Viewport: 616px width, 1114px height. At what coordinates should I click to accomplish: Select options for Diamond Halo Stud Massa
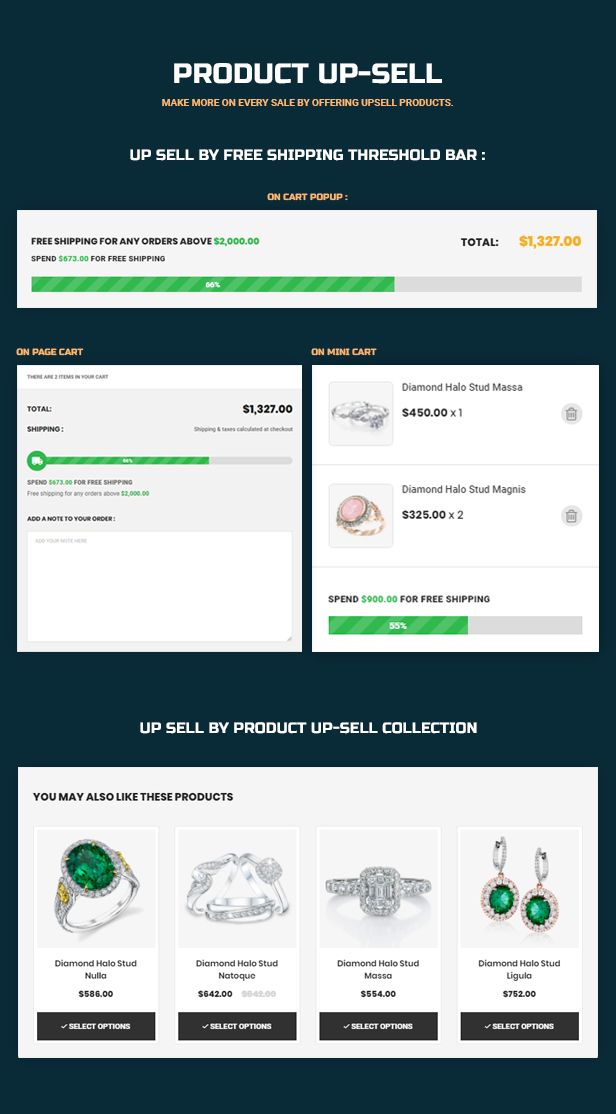coord(378,1026)
